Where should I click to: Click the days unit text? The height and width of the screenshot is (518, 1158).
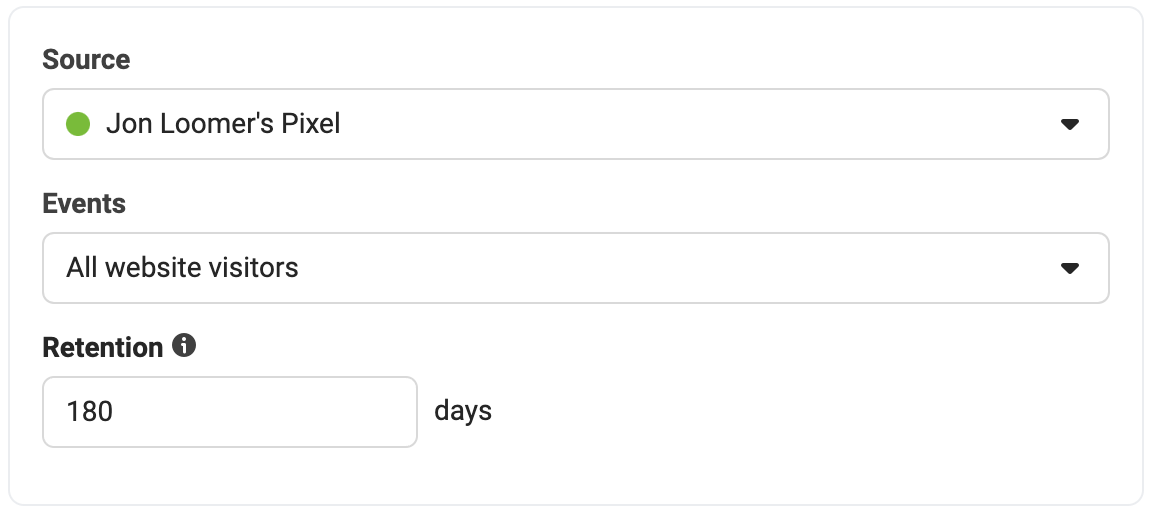pyautogui.click(x=463, y=410)
